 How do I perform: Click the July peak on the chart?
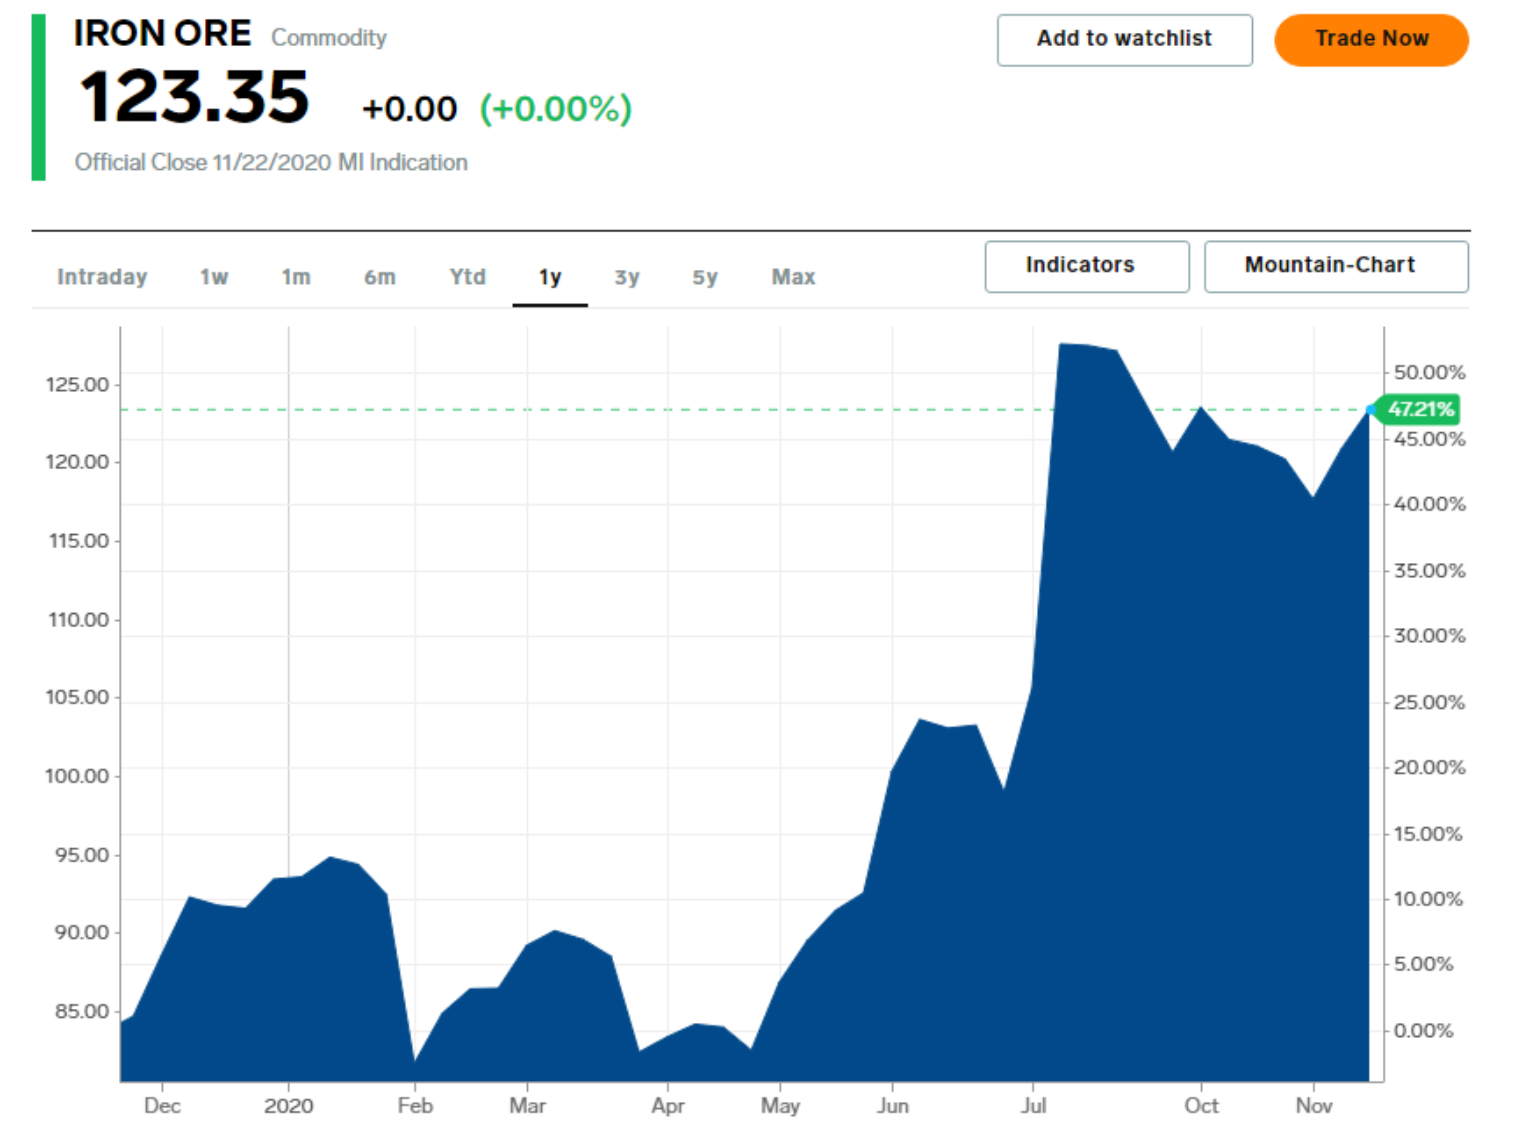(x=1062, y=345)
